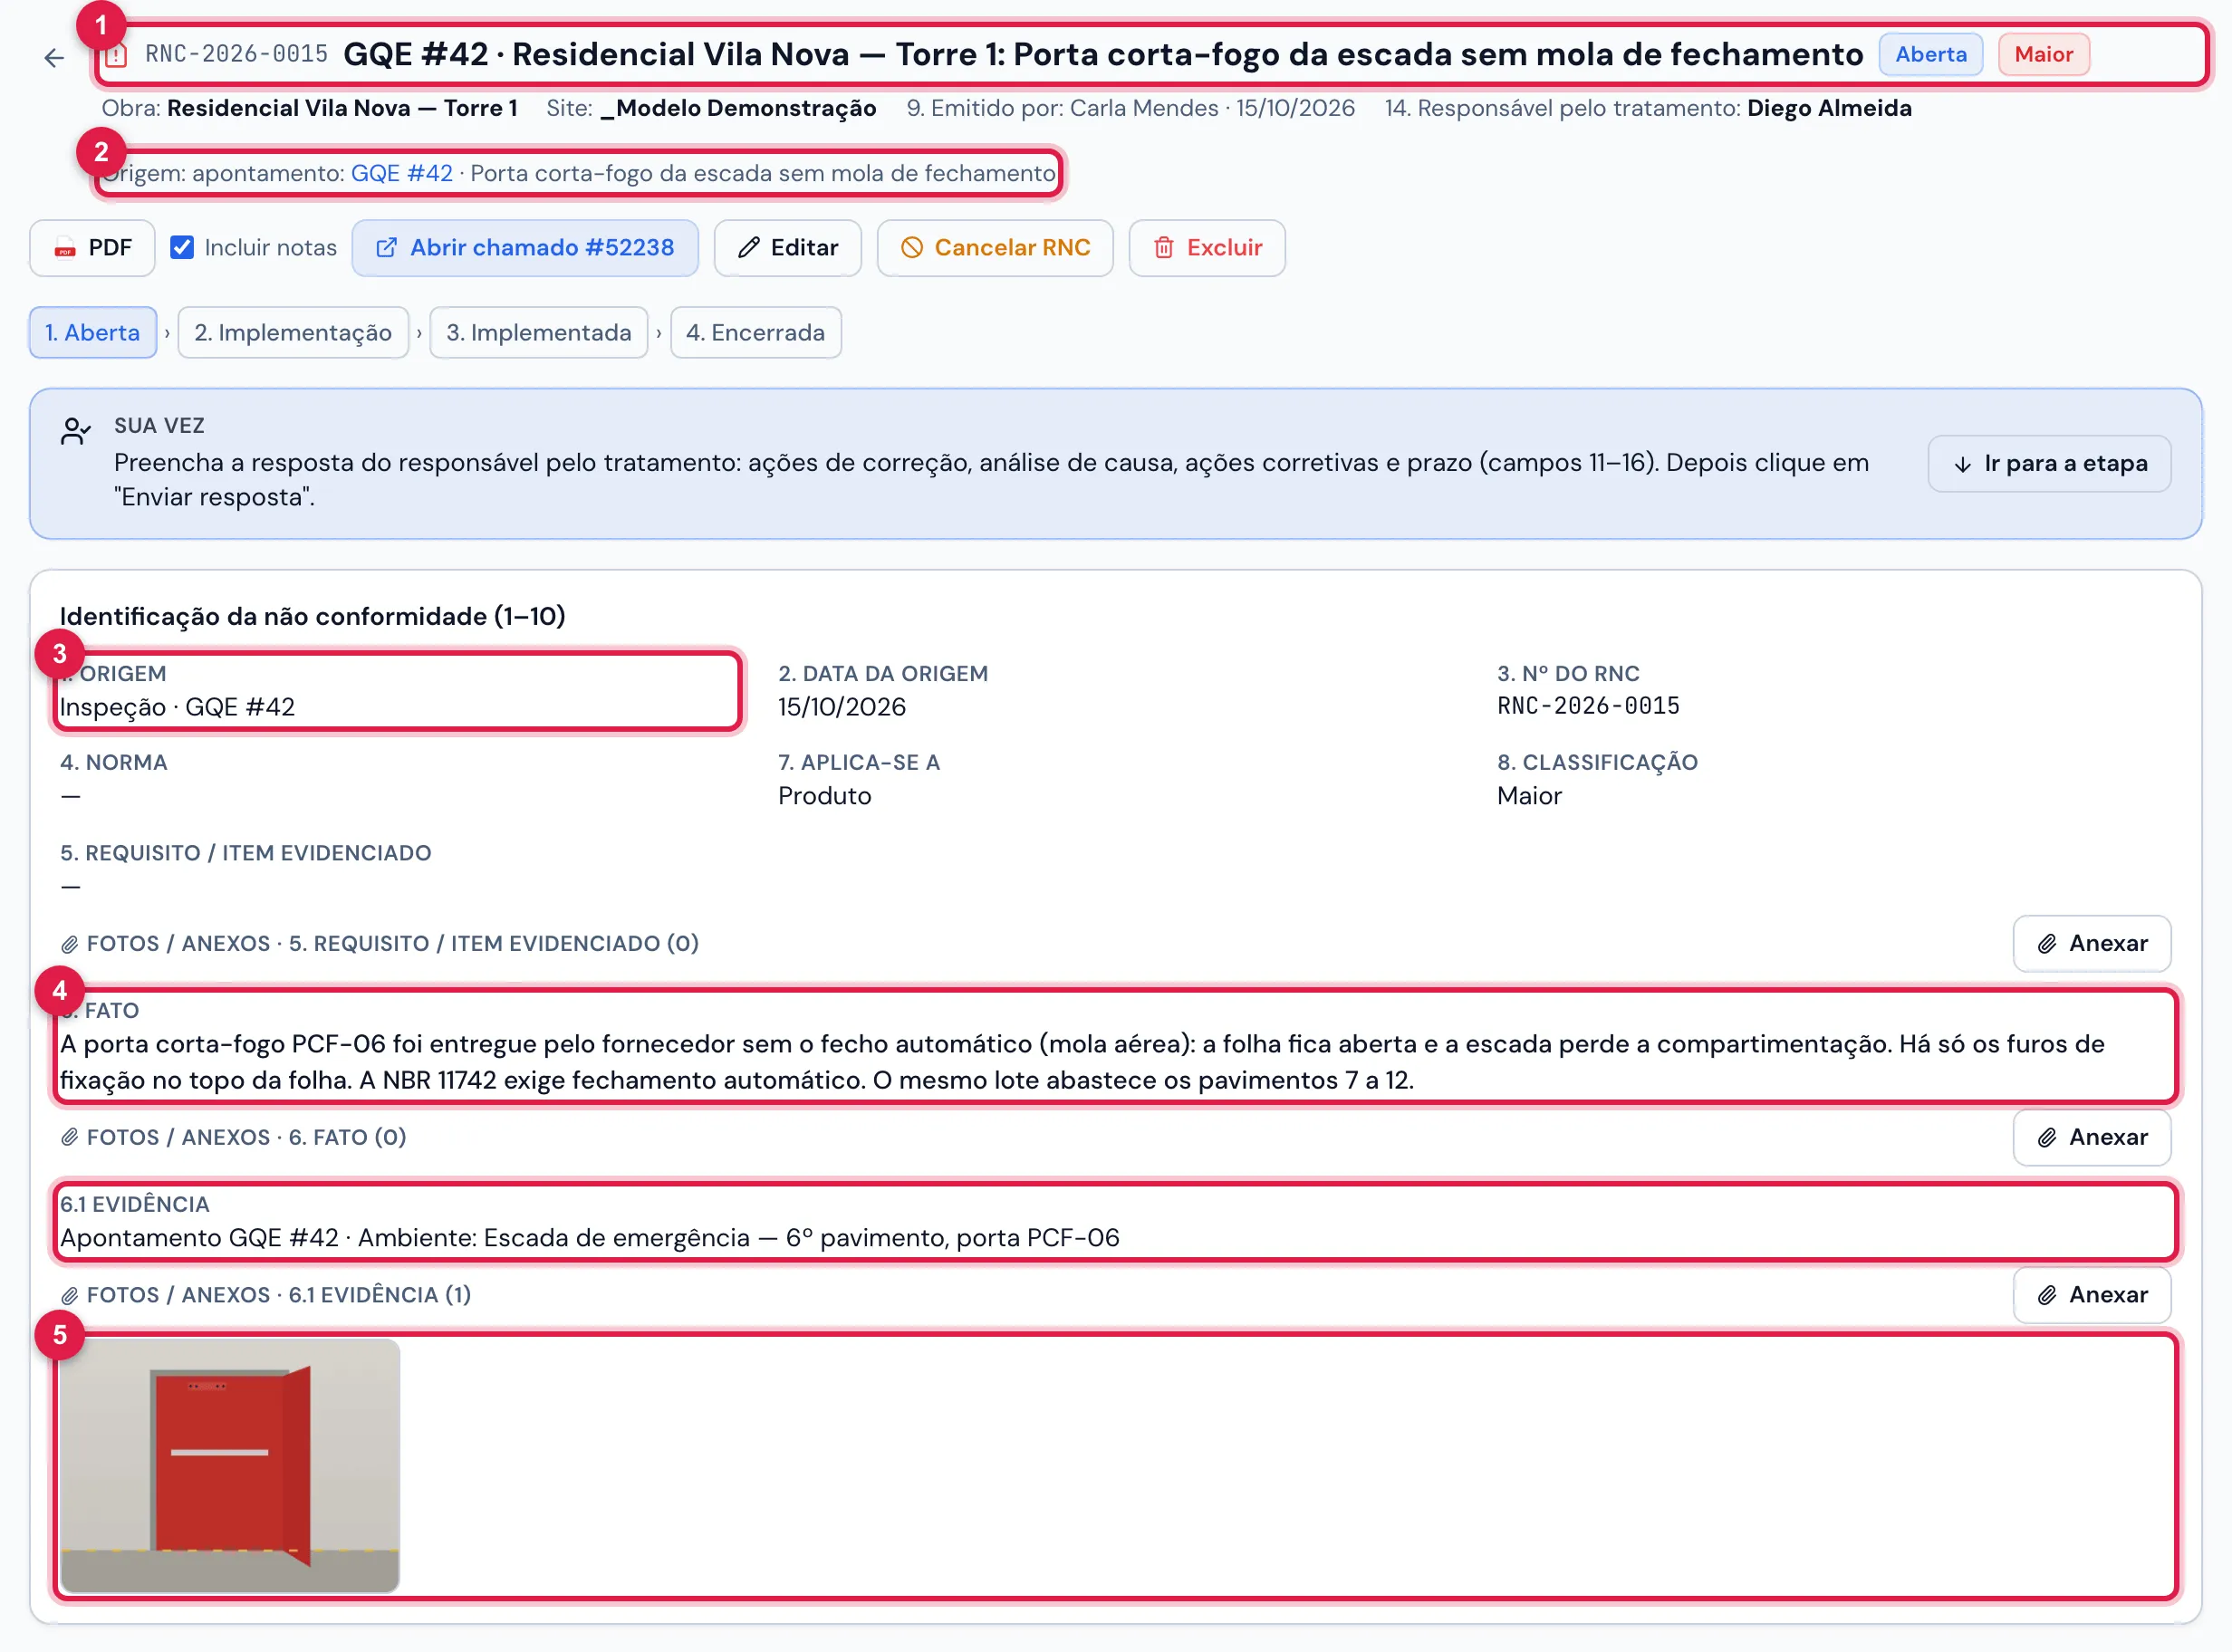Open the red fire door photo thumbnail
The height and width of the screenshot is (1652, 2232).
coord(230,1467)
